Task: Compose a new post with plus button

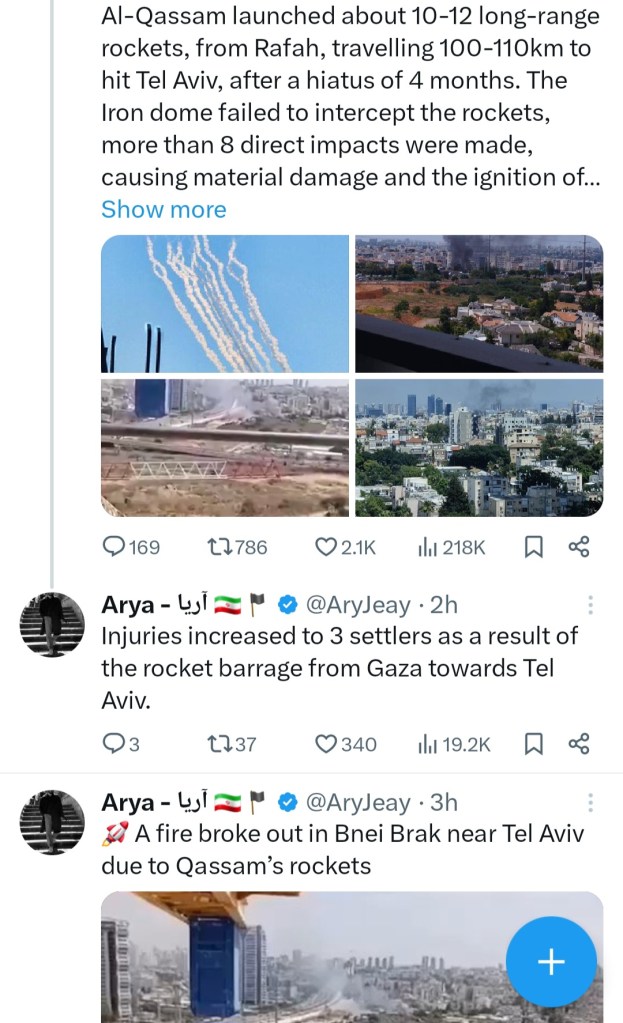Action: [551, 961]
